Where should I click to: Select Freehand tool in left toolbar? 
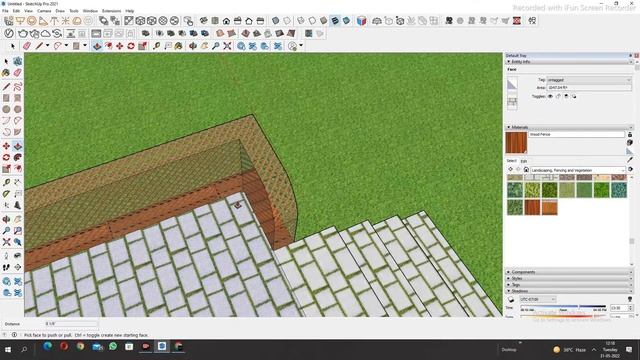[x=18, y=87]
